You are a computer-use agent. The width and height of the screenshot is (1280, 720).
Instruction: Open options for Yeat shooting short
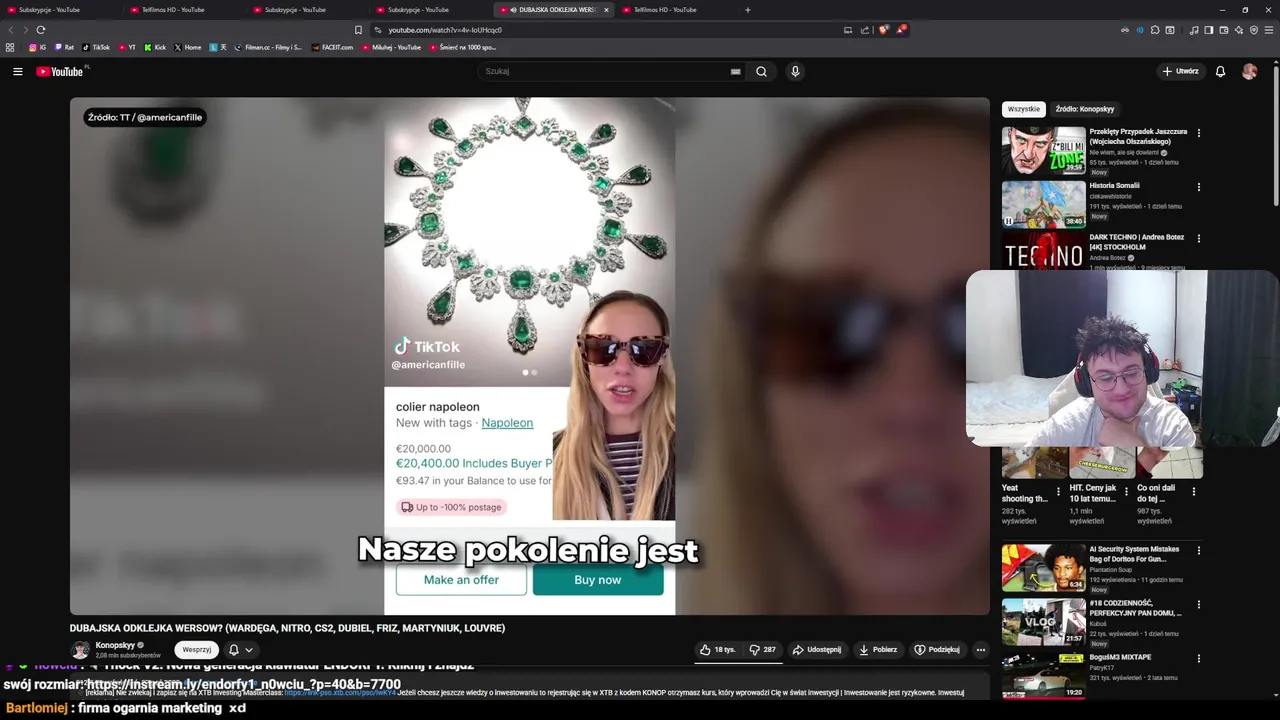[1059, 492]
